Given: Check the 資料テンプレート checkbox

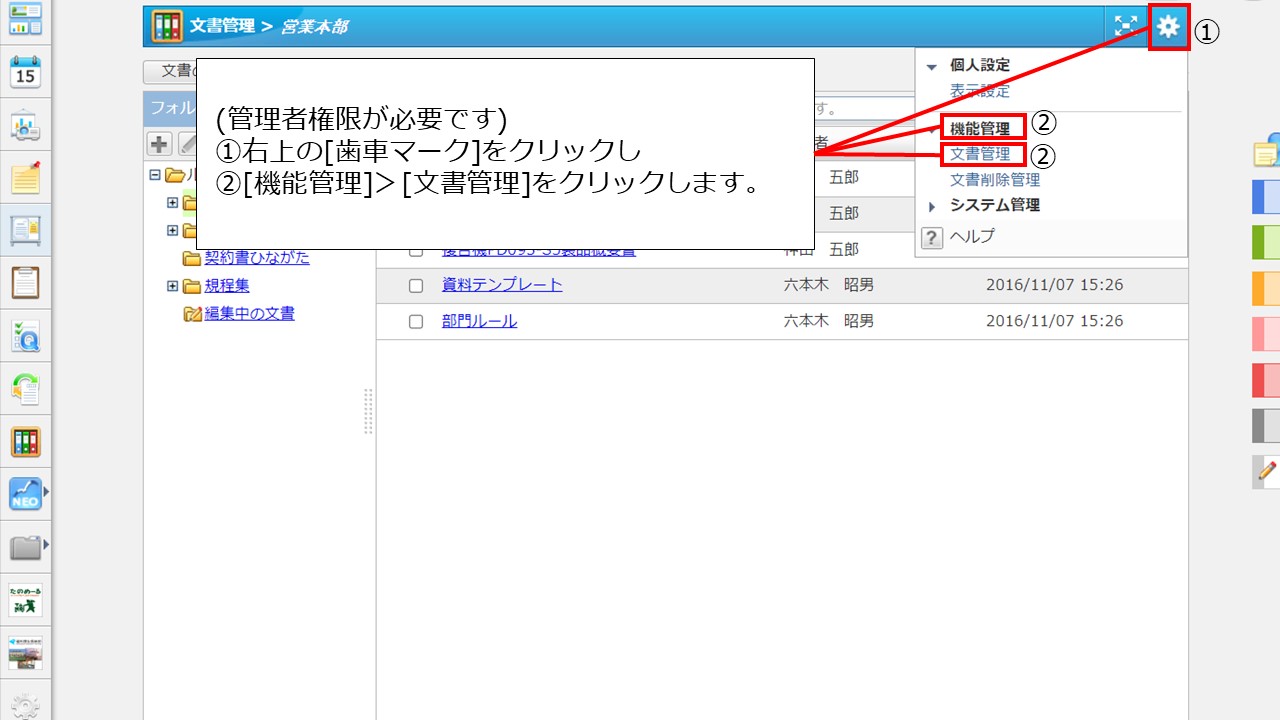Looking at the screenshot, I should pos(417,285).
